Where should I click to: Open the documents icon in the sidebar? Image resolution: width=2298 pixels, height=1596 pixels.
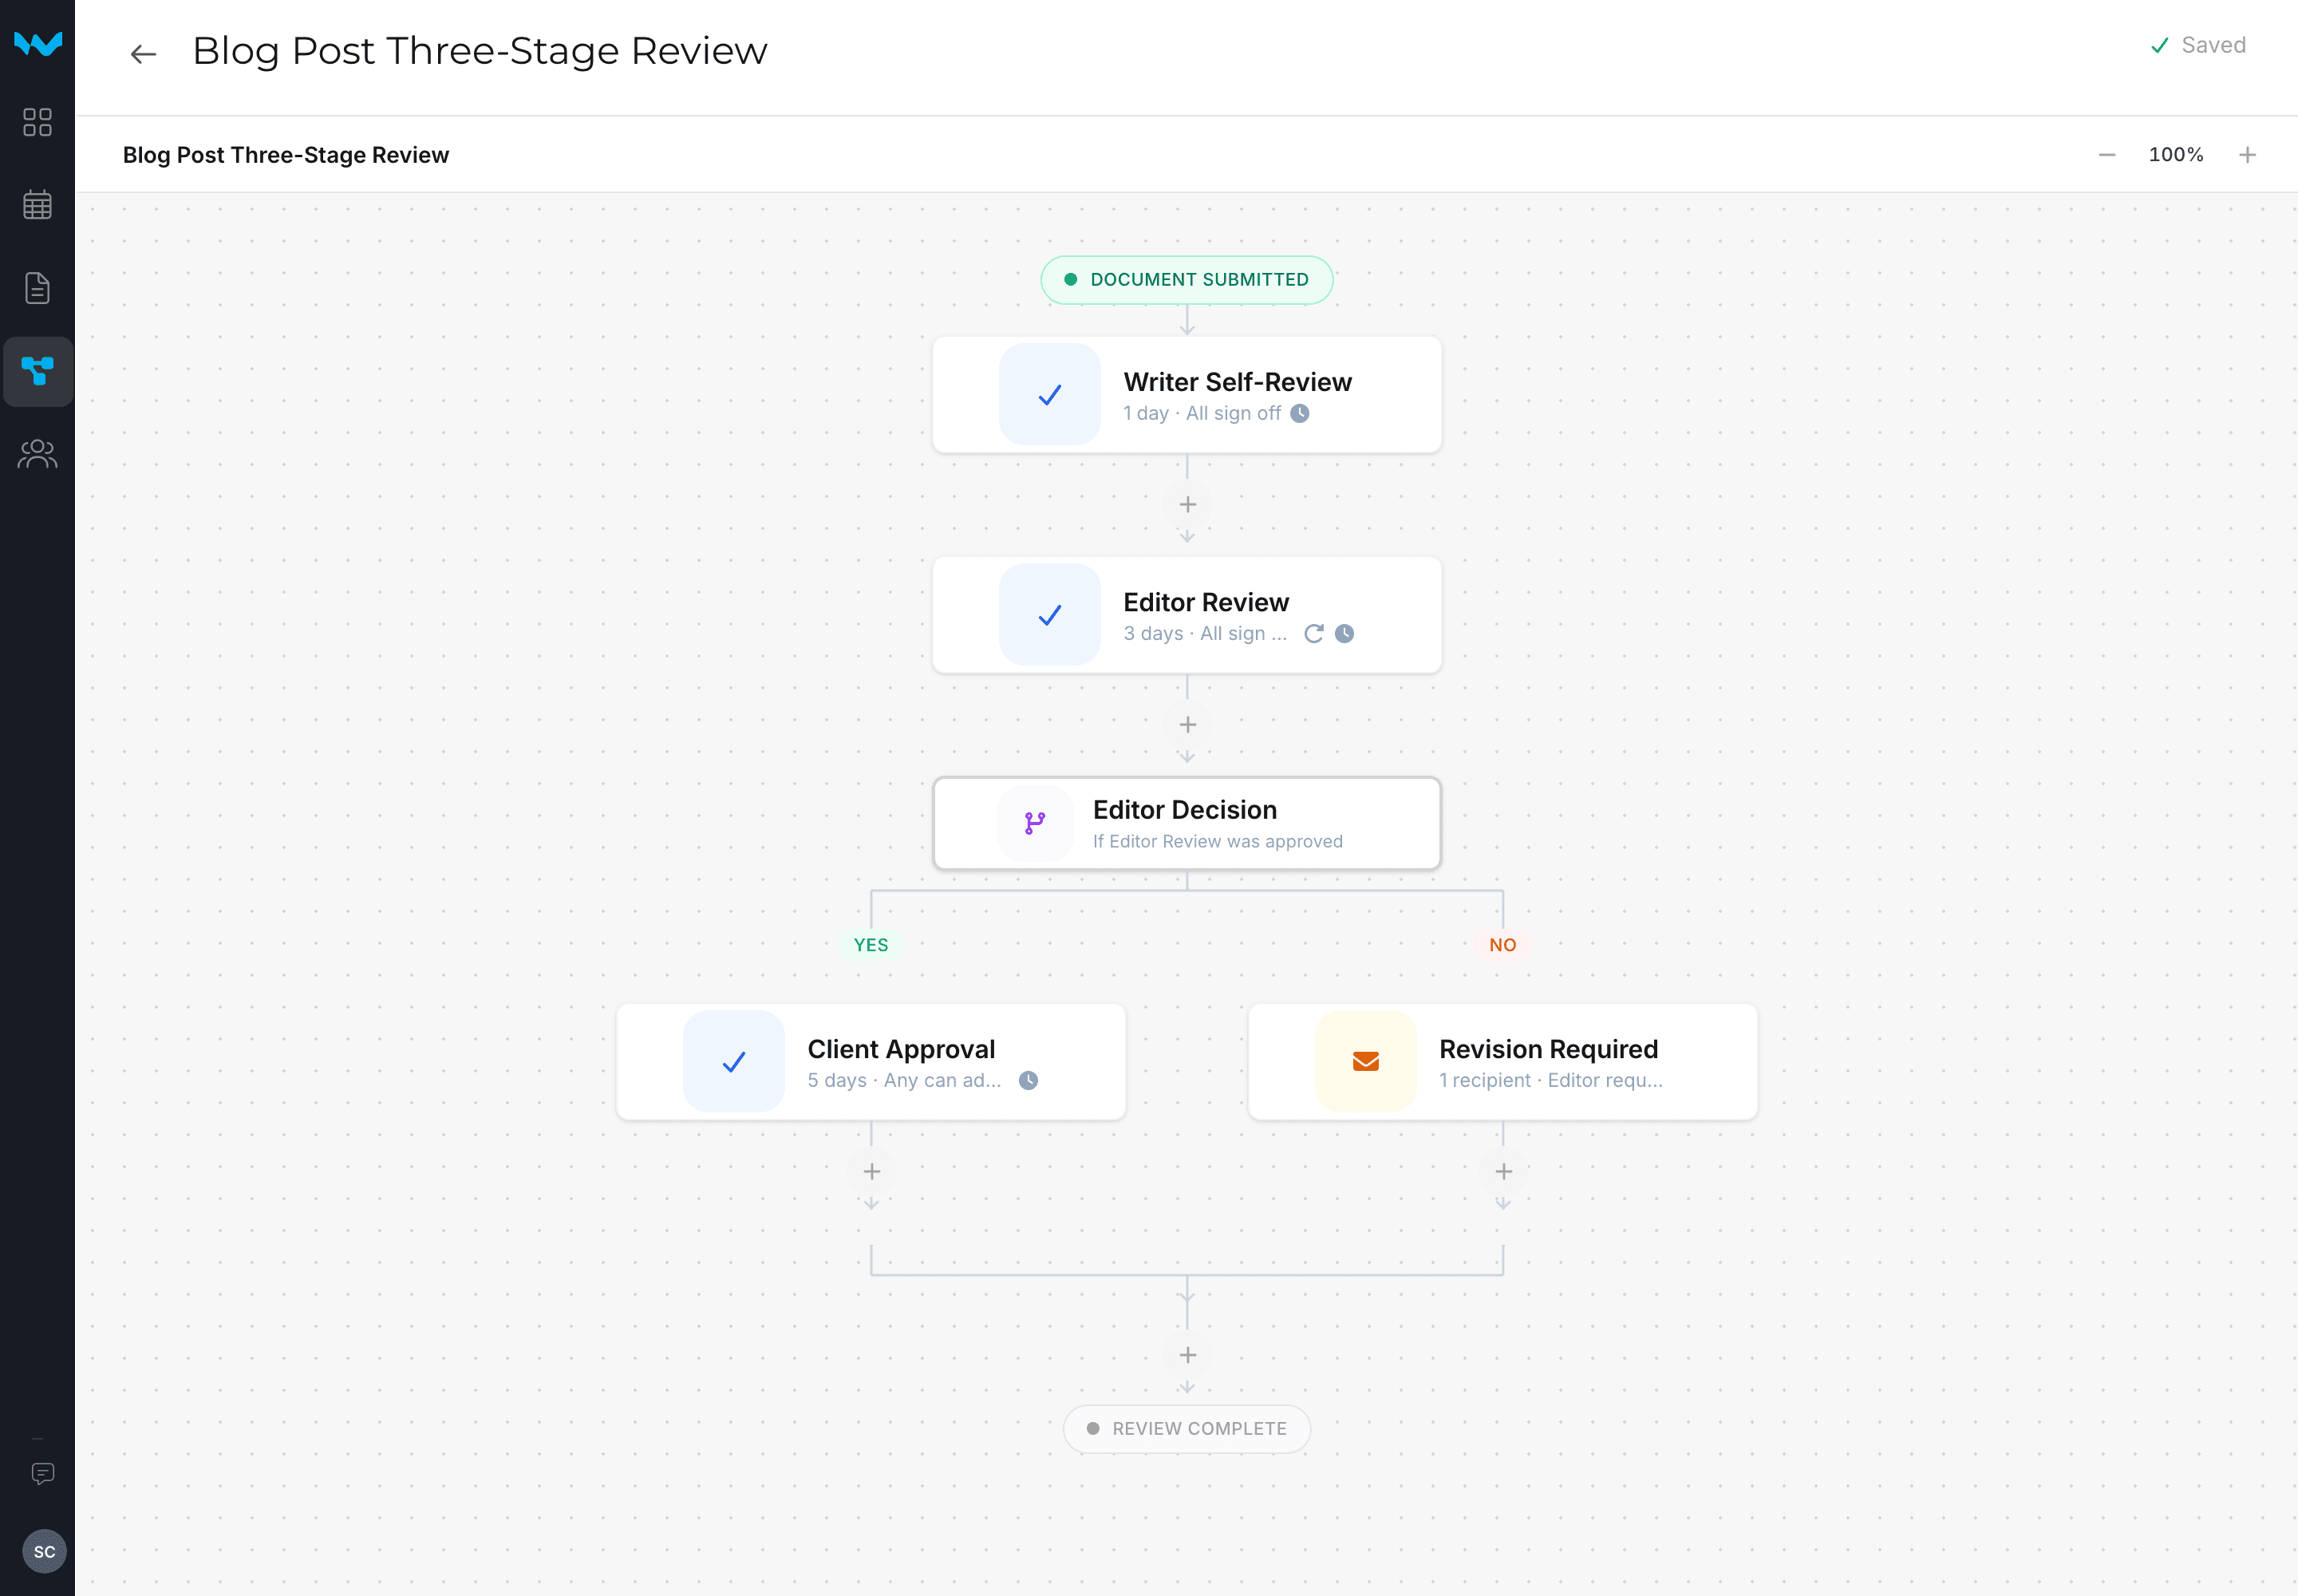38,288
